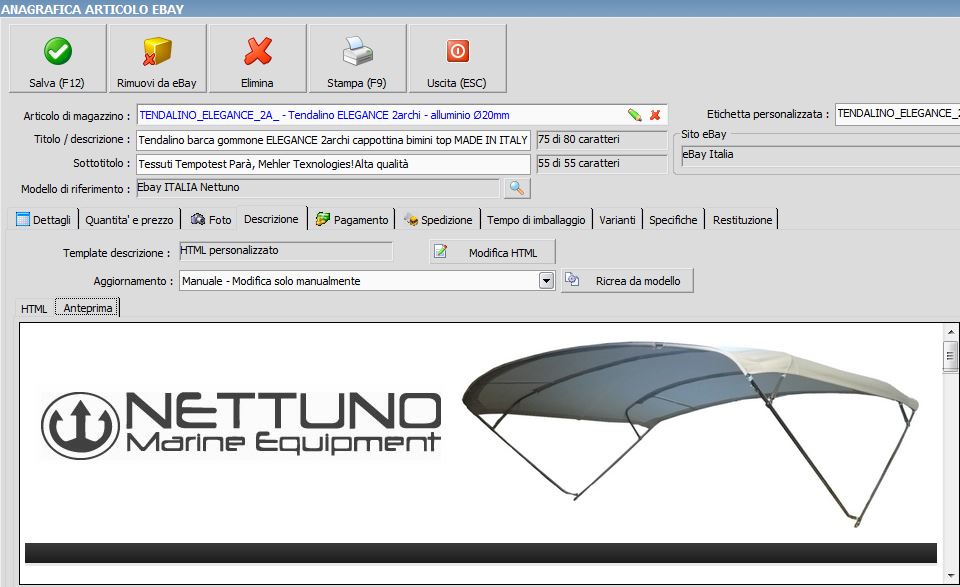Open the Varianti tab
960x587 pixels.
(617, 219)
